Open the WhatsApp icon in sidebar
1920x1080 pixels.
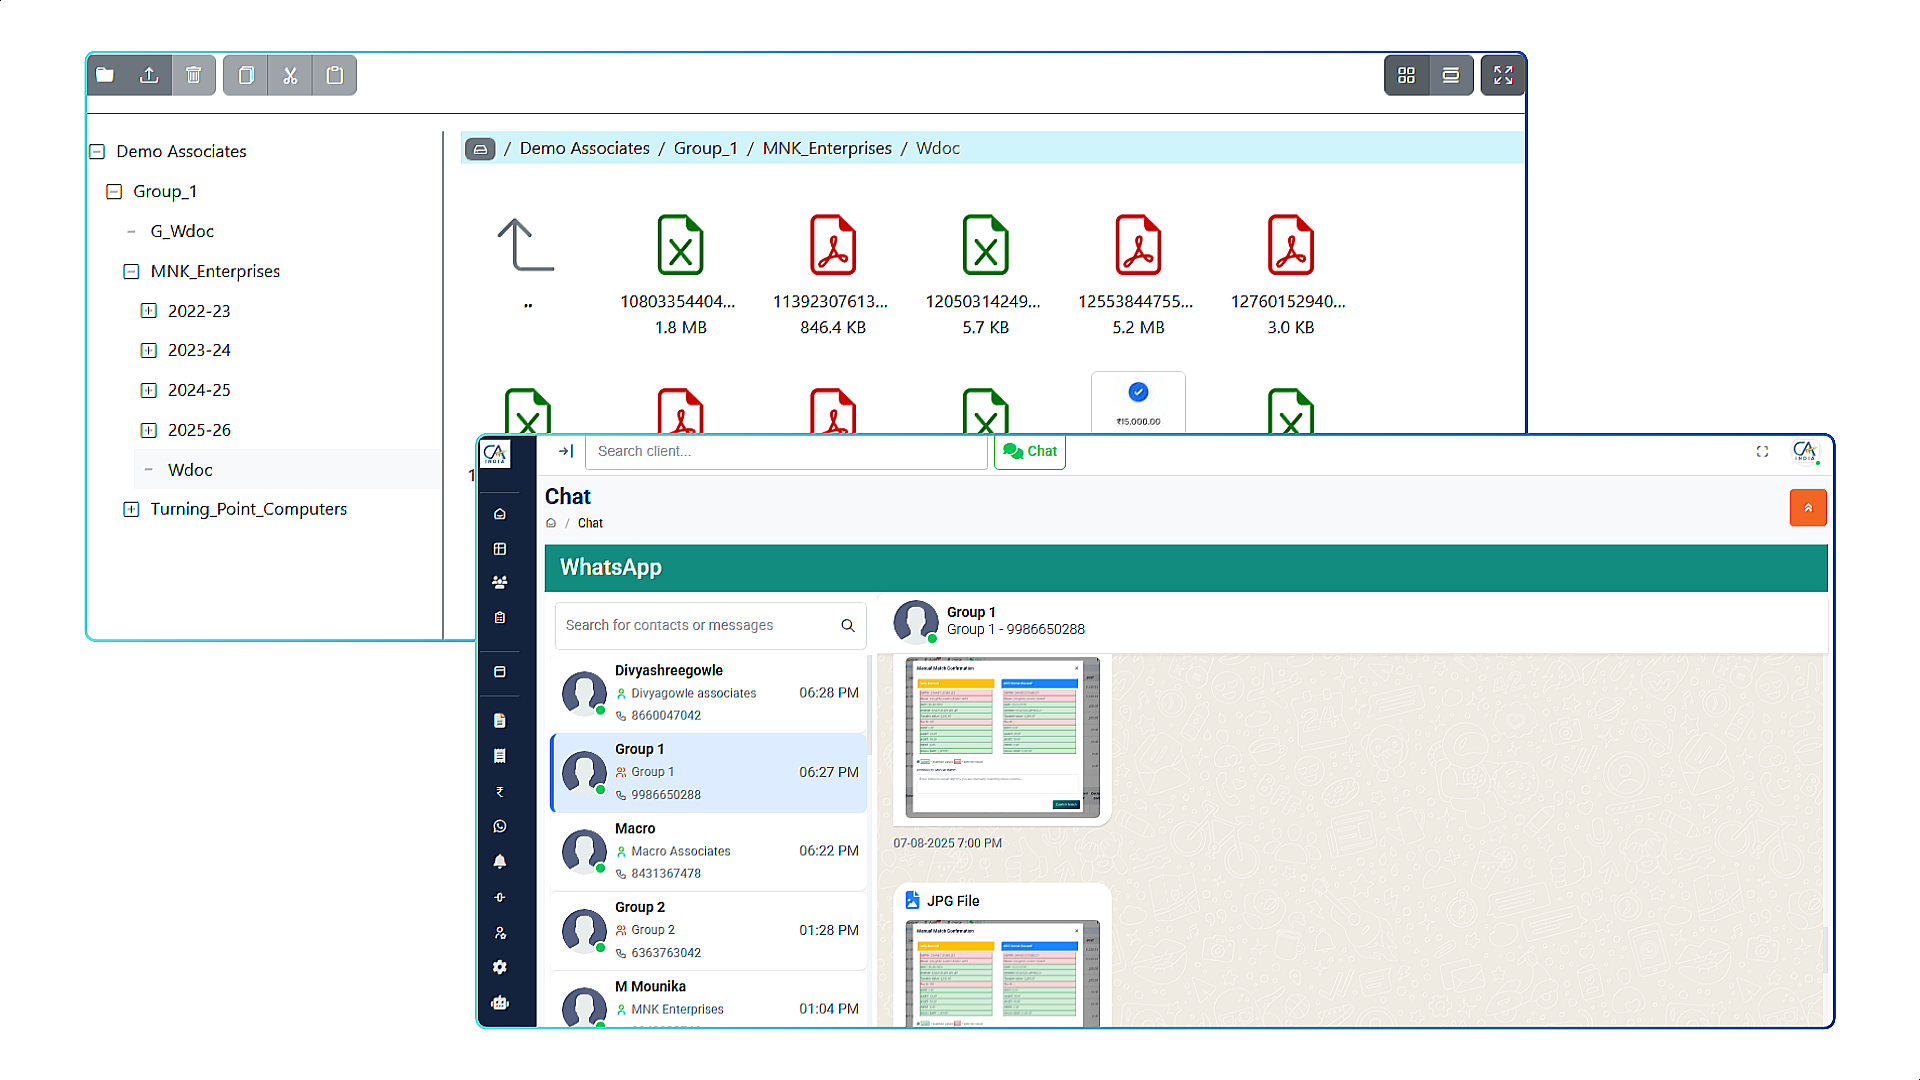pos(500,826)
